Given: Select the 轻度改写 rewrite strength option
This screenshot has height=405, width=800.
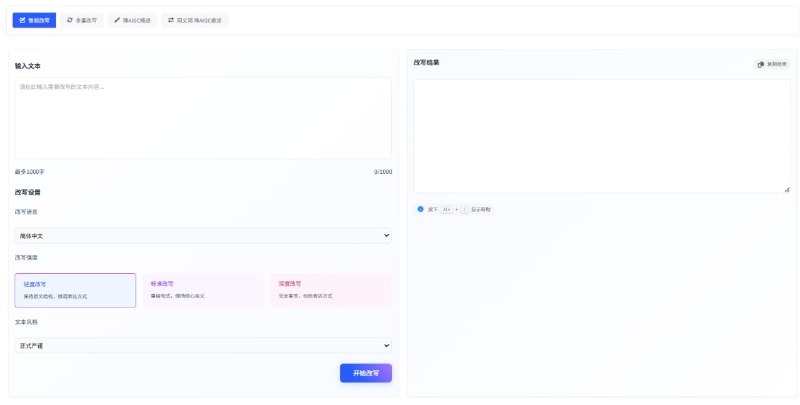Looking at the screenshot, I should pyautogui.click(x=75, y=290).
